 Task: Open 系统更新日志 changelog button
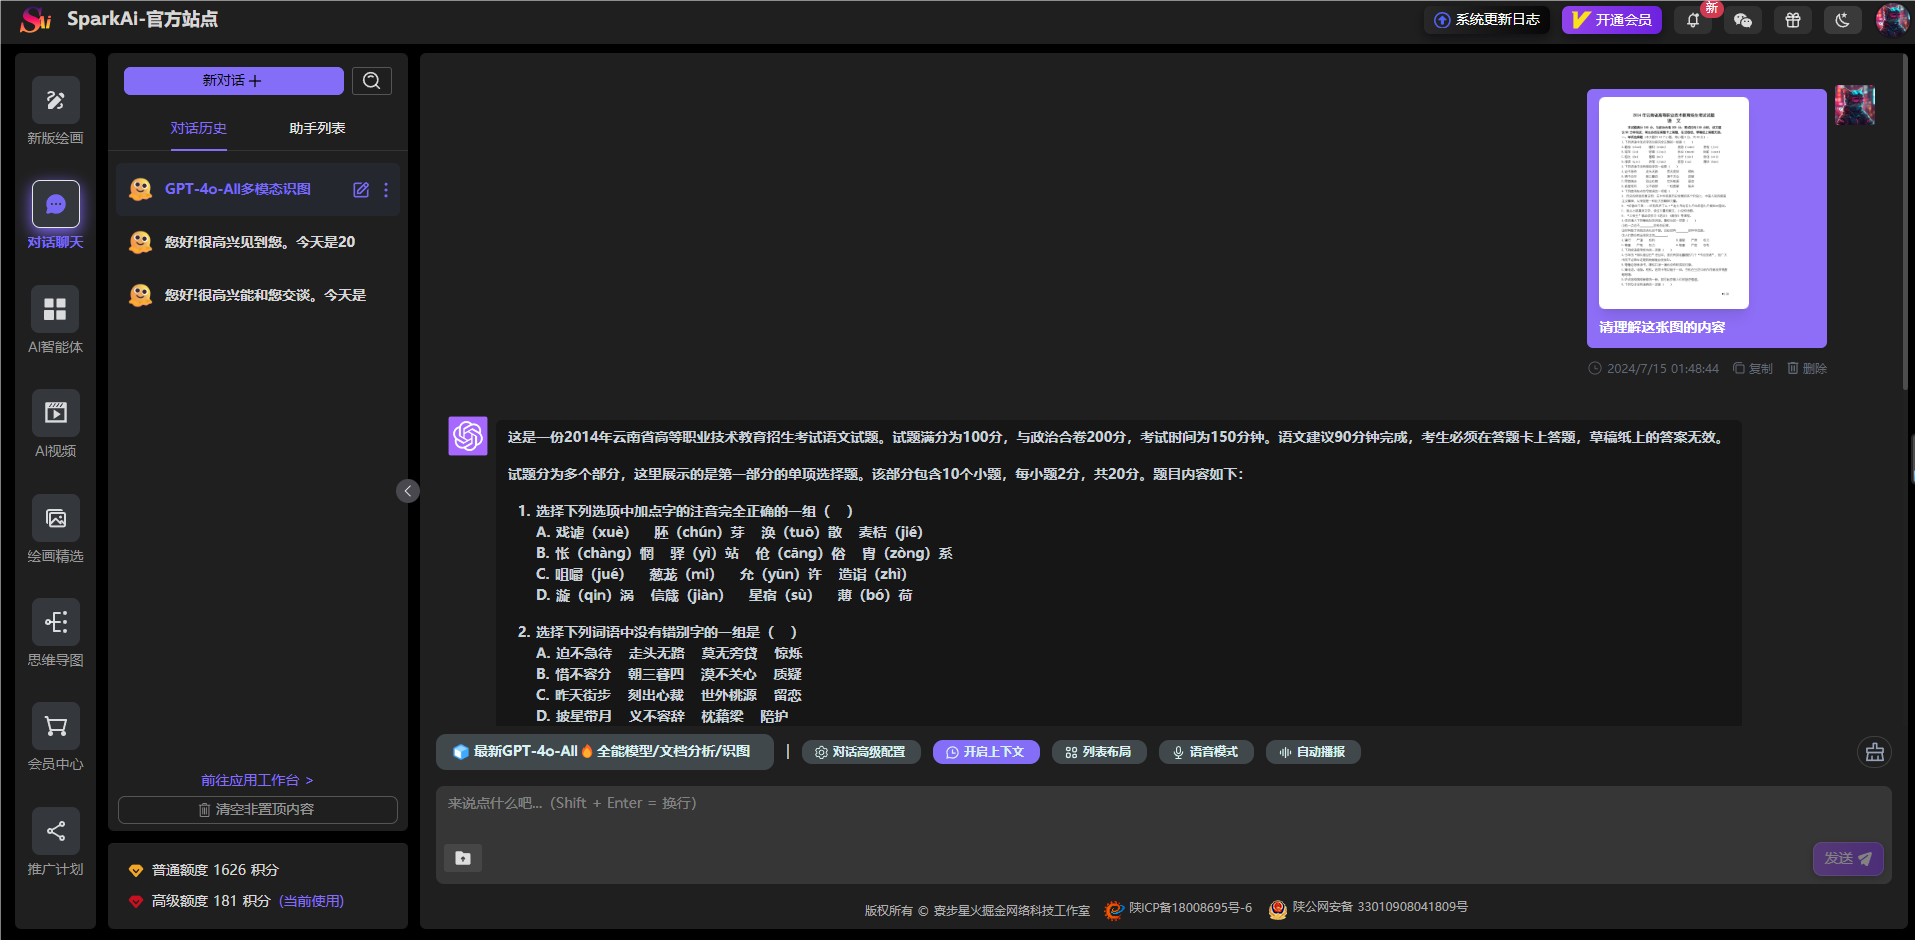point(1486,20)
